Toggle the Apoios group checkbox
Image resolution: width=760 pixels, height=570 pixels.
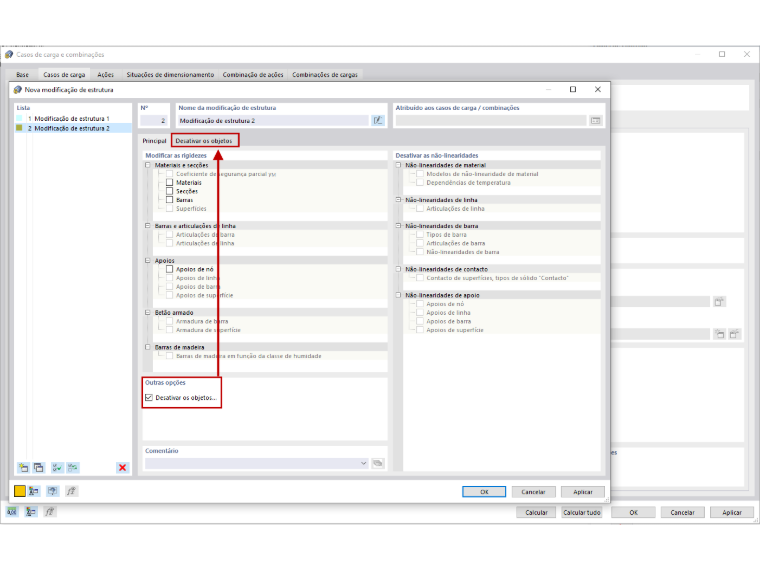pos(148,260)
